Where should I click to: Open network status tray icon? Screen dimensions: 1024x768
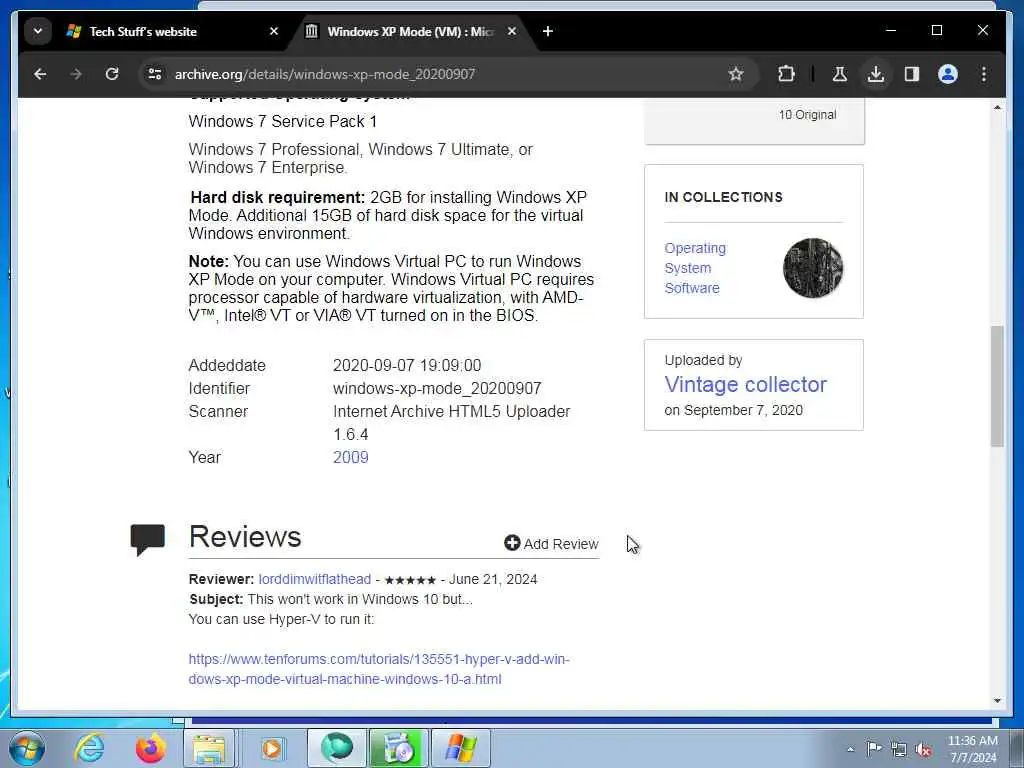point(899,749)
